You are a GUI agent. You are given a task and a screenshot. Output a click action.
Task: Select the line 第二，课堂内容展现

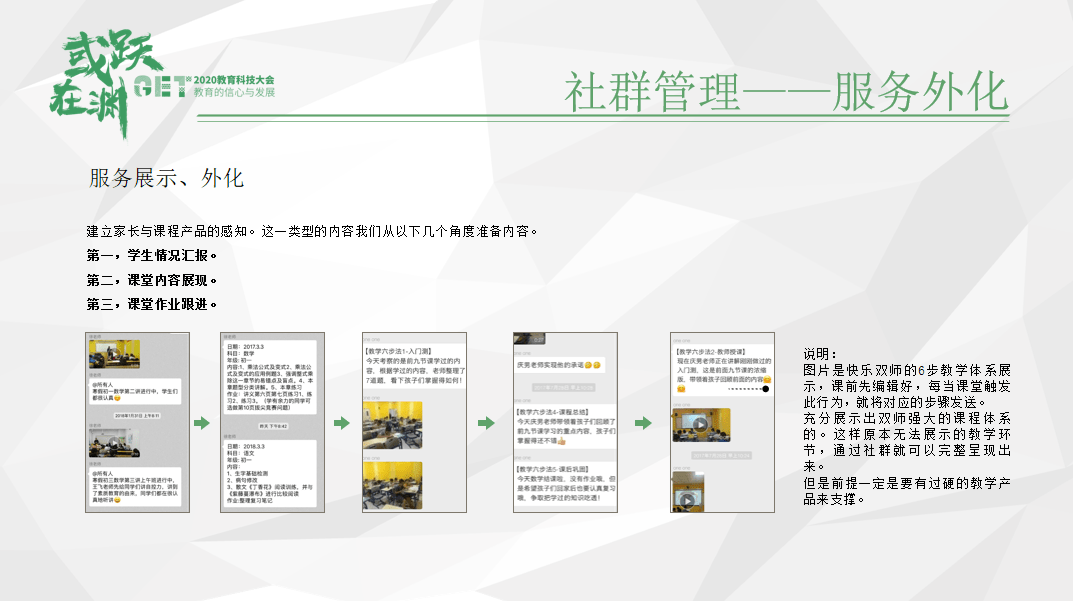(151, 280)
